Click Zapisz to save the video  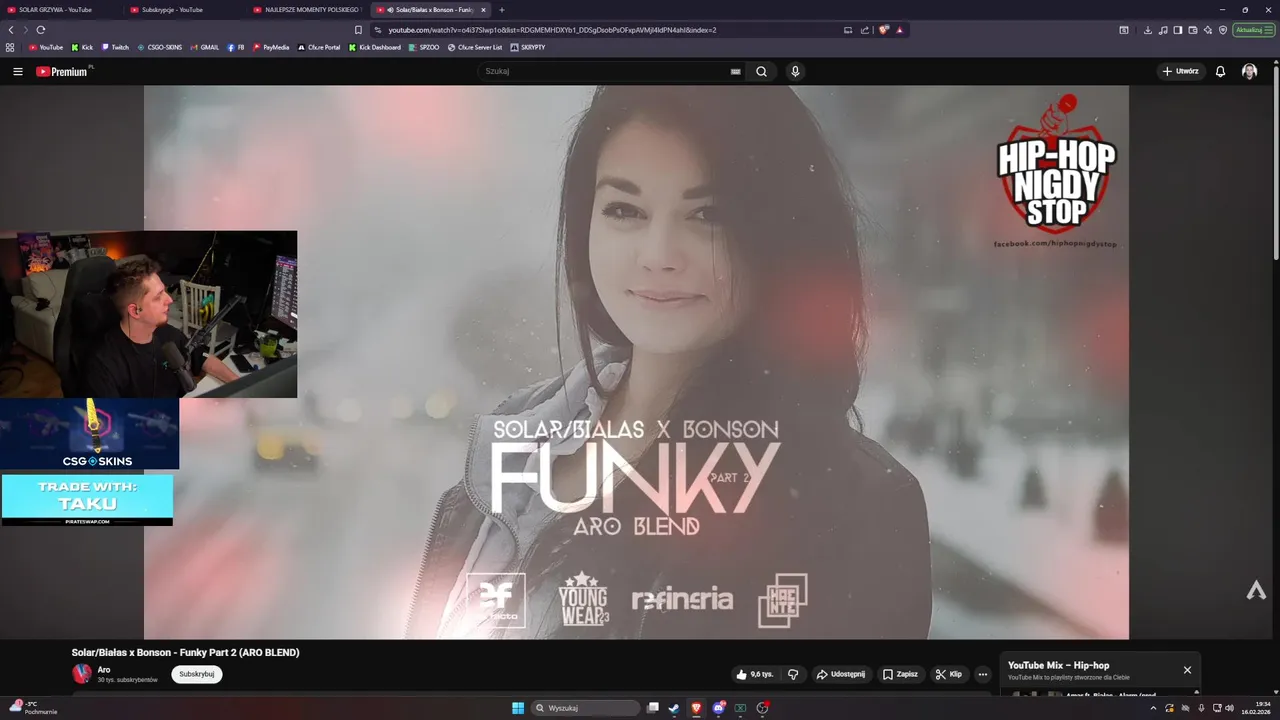pyautogui.click(x=900, y=674)
